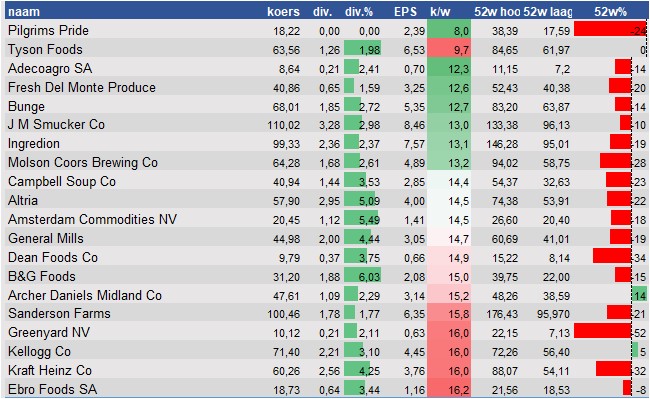
Task: Select the Amsterdam Commodities NV name
Action: click(92, 219)
